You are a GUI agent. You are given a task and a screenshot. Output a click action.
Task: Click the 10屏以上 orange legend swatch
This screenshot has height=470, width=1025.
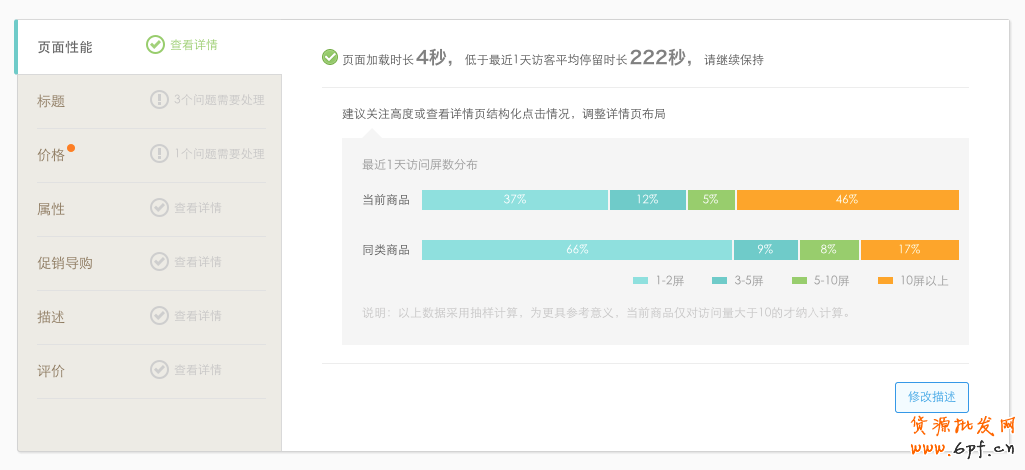[885, 281]
